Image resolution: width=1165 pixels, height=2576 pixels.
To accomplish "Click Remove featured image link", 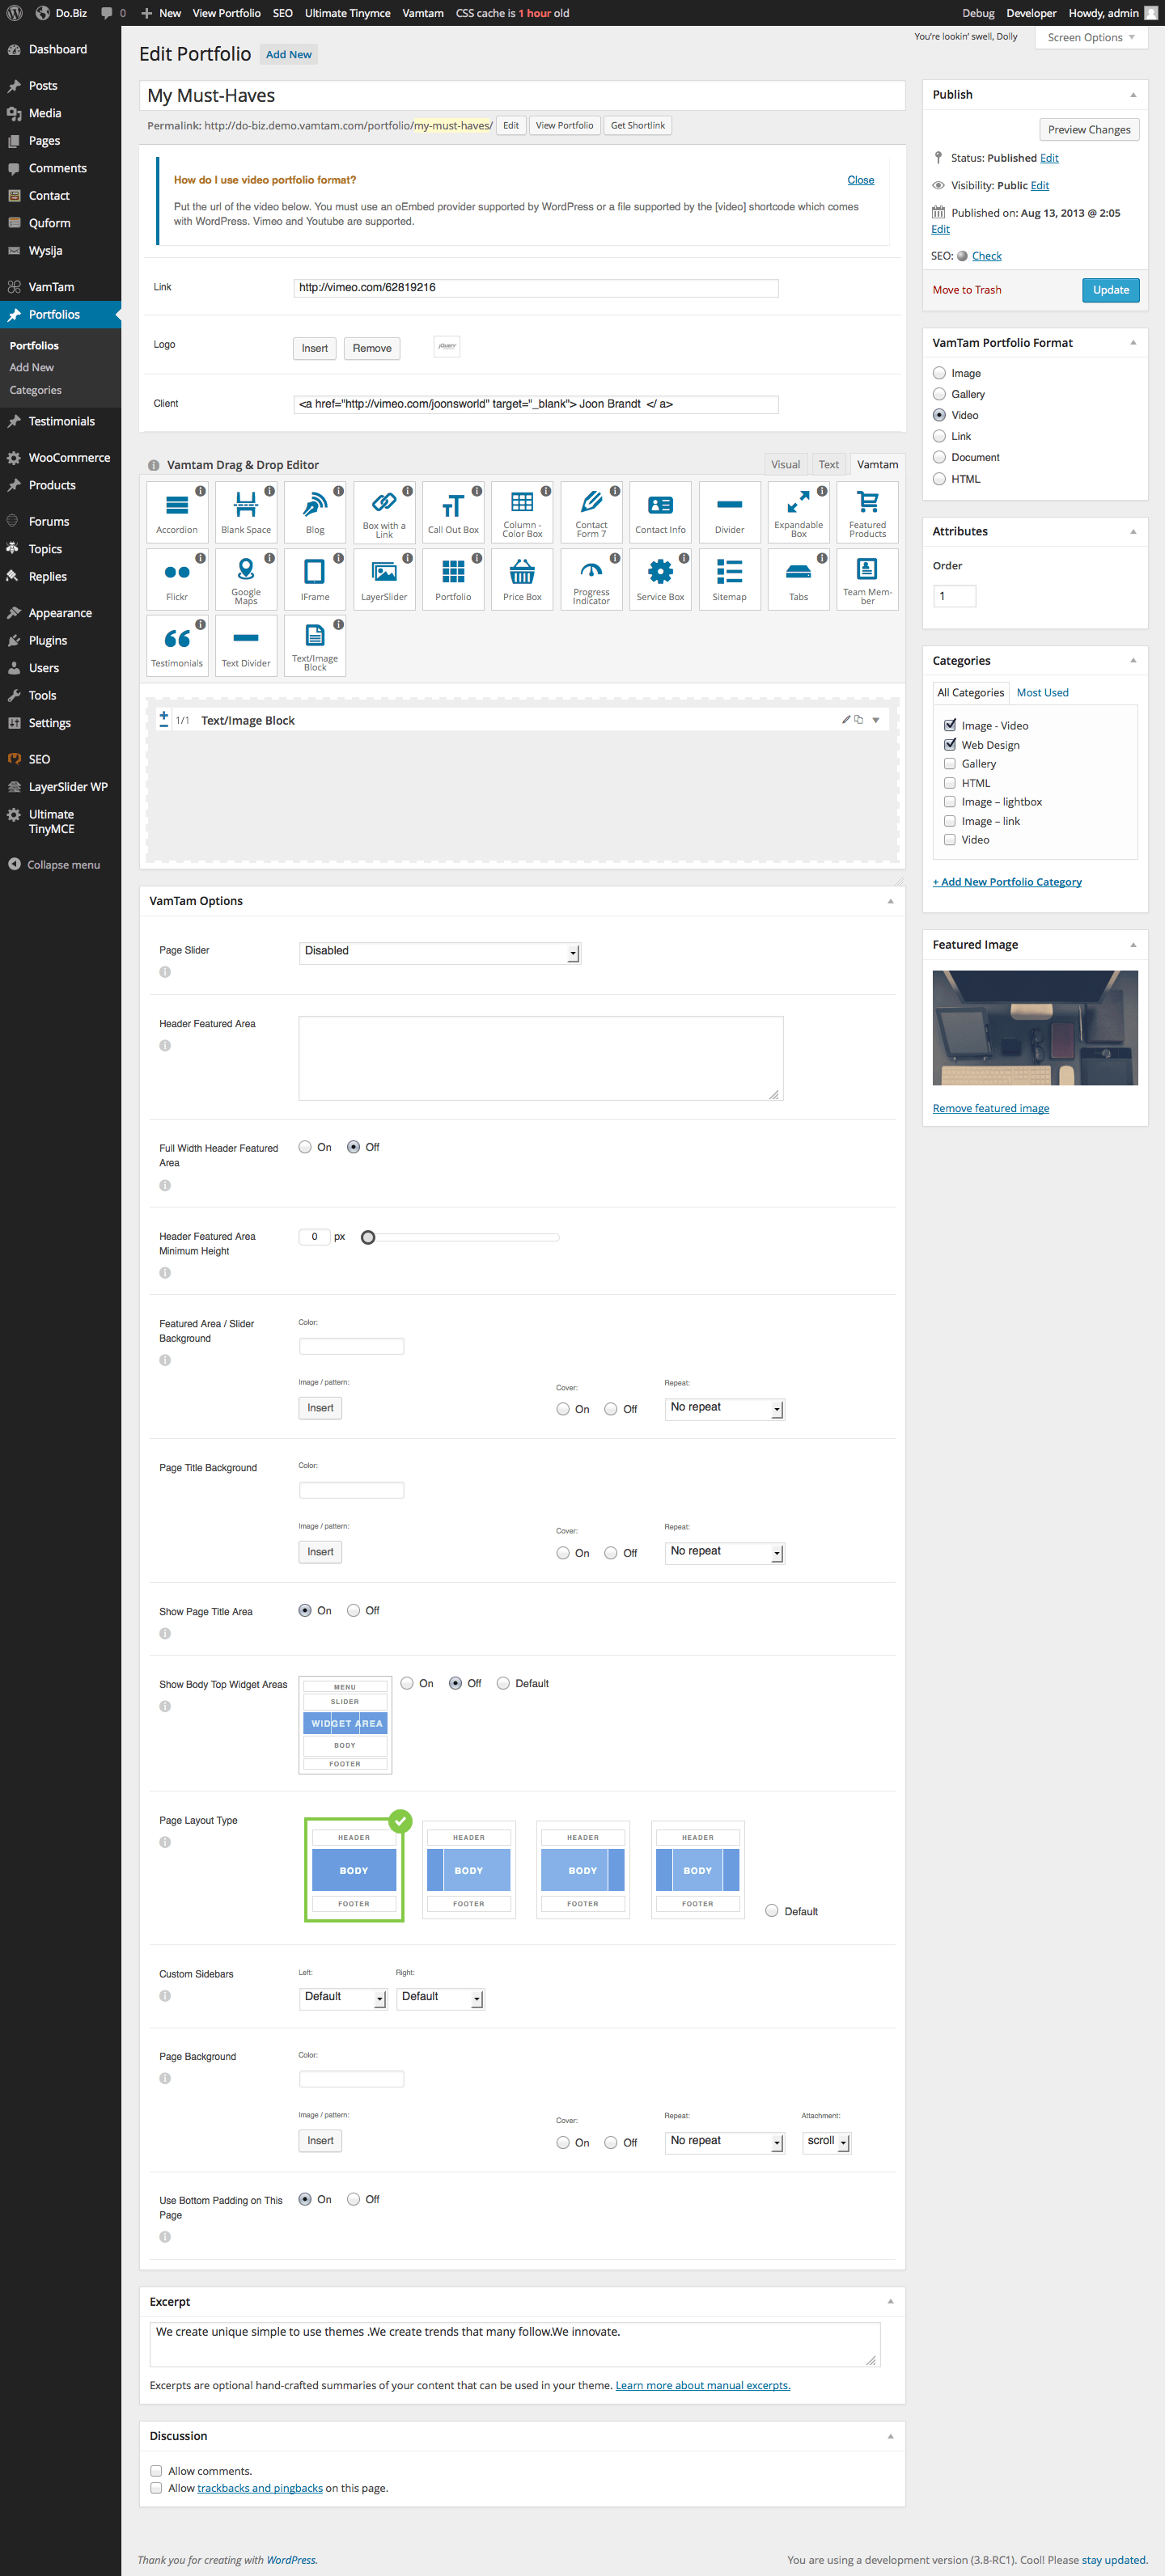I will pos(990,1108).
